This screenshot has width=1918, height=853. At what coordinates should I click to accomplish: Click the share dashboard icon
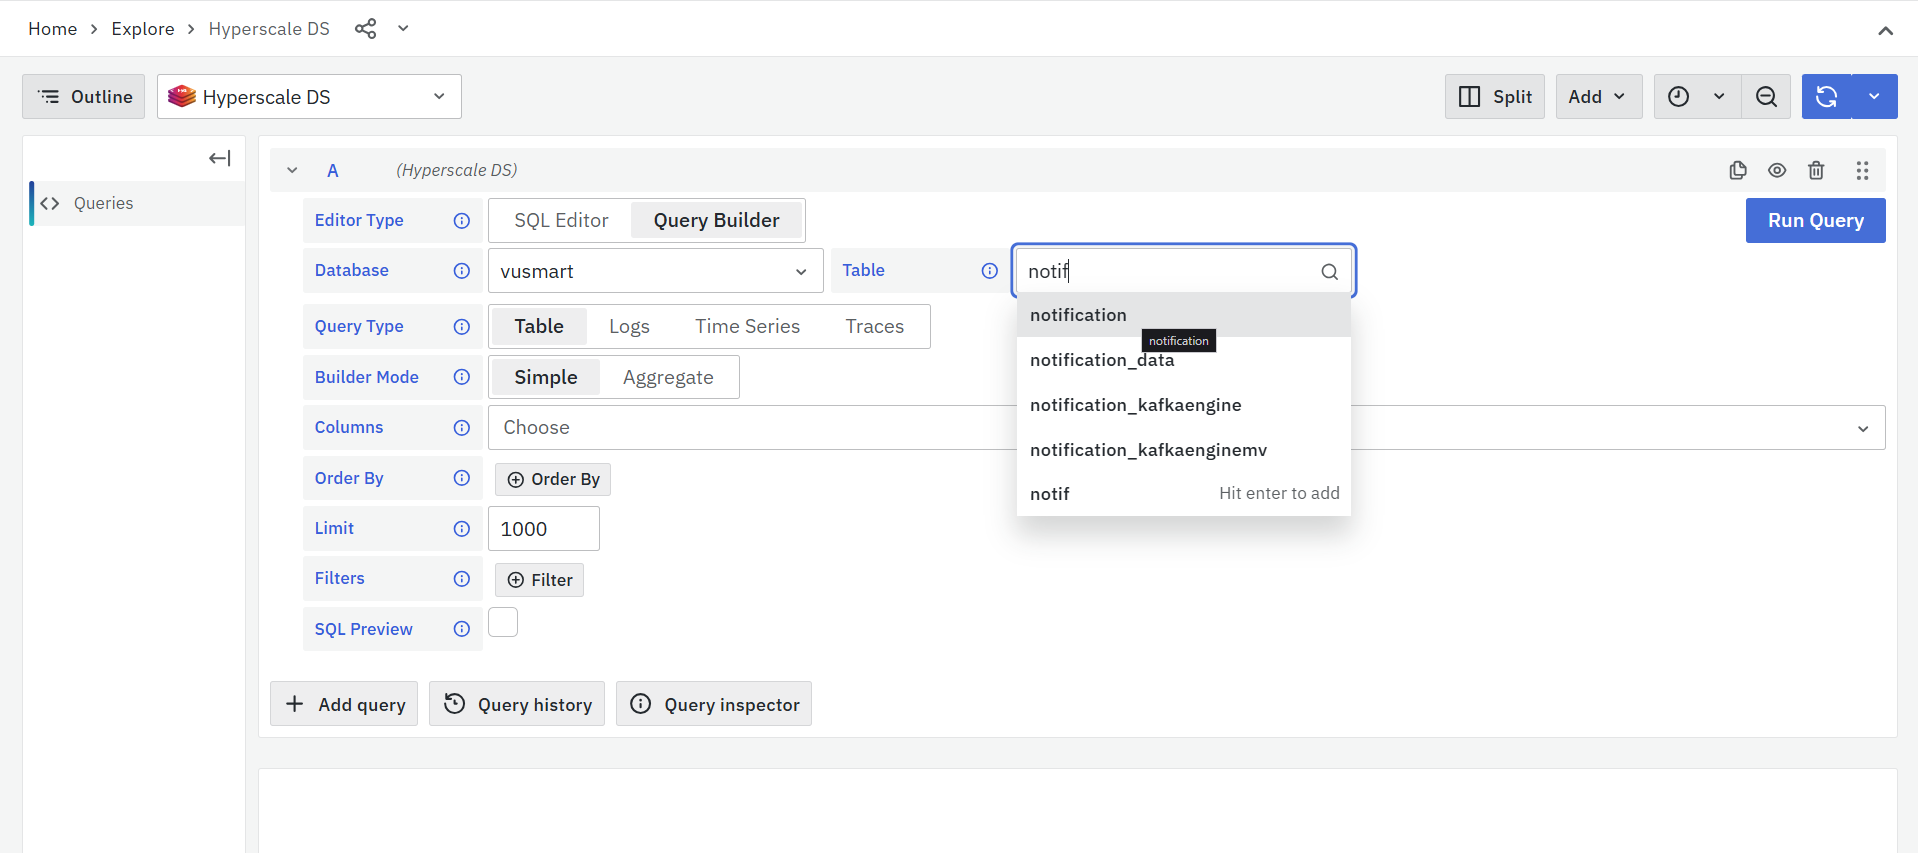coord(365,29)
